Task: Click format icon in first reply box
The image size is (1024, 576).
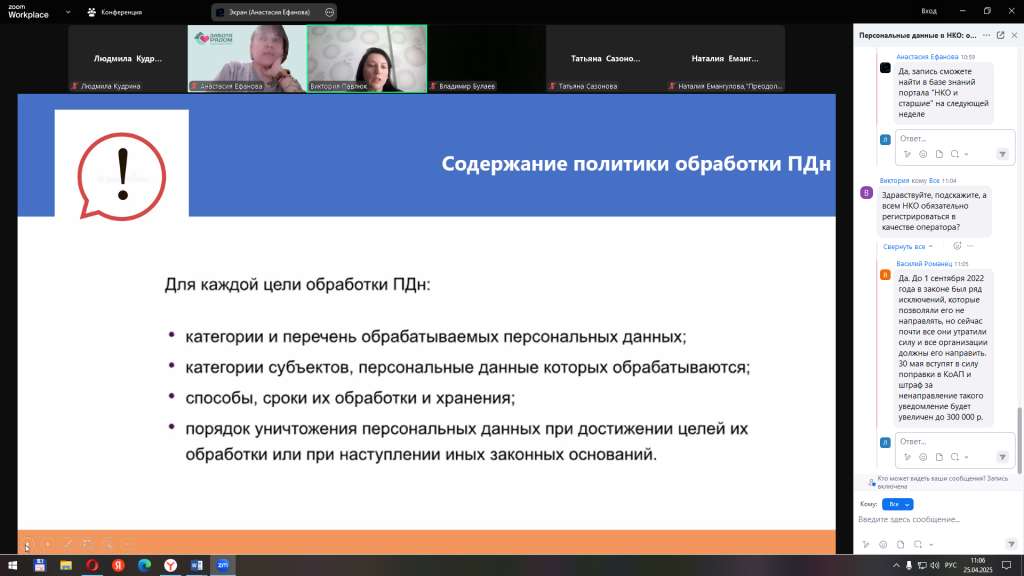Action: pyautogui.click(x=907, y=154)
